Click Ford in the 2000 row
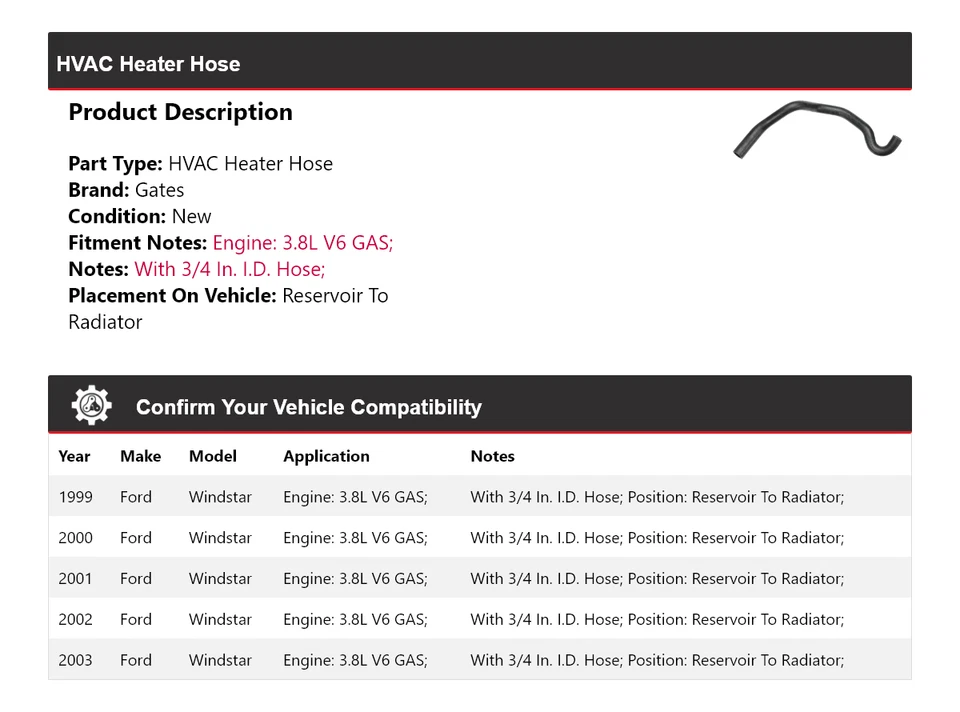 pos(136,538)
